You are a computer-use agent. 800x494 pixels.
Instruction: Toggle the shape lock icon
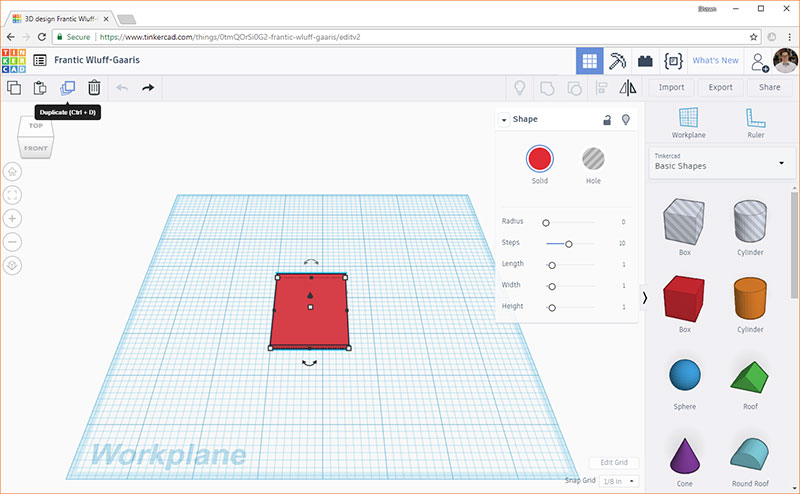[607, 120]
